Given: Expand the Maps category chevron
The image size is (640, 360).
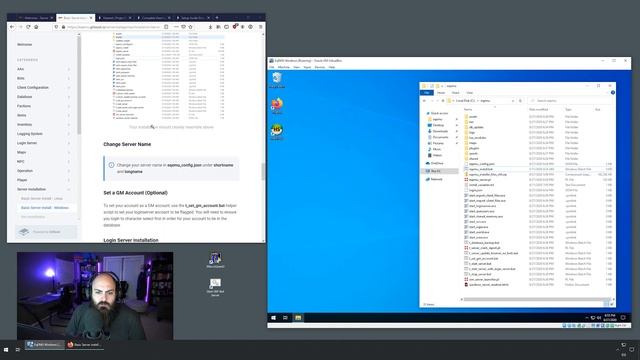Looking at the screenshot, I should [x=69, y=153].
